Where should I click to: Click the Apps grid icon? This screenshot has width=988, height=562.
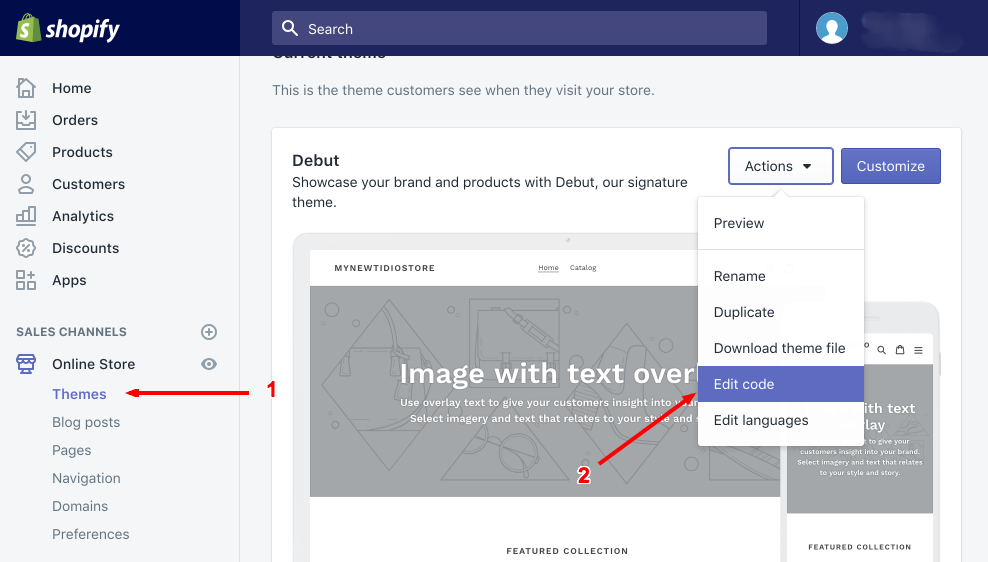coord(26,280)
